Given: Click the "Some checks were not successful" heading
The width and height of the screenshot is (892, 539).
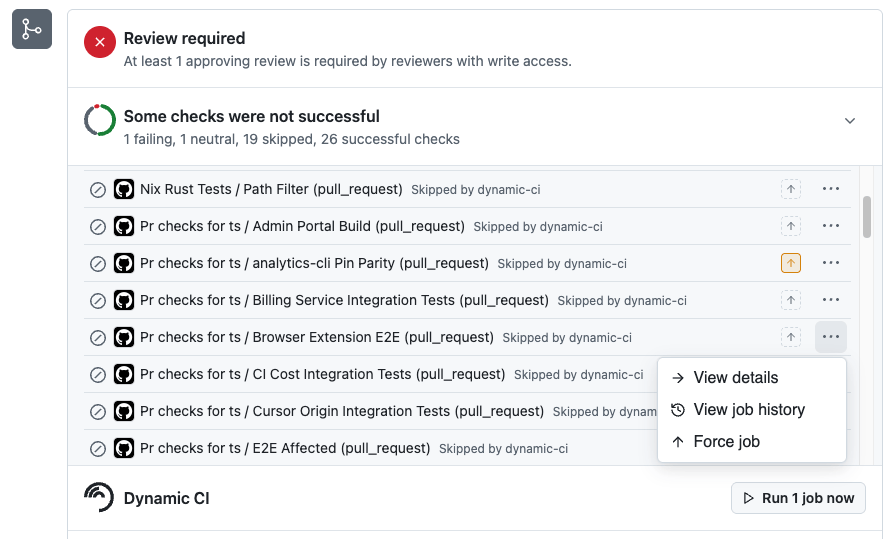Looking at the screenshot, I should pos(251,116).
